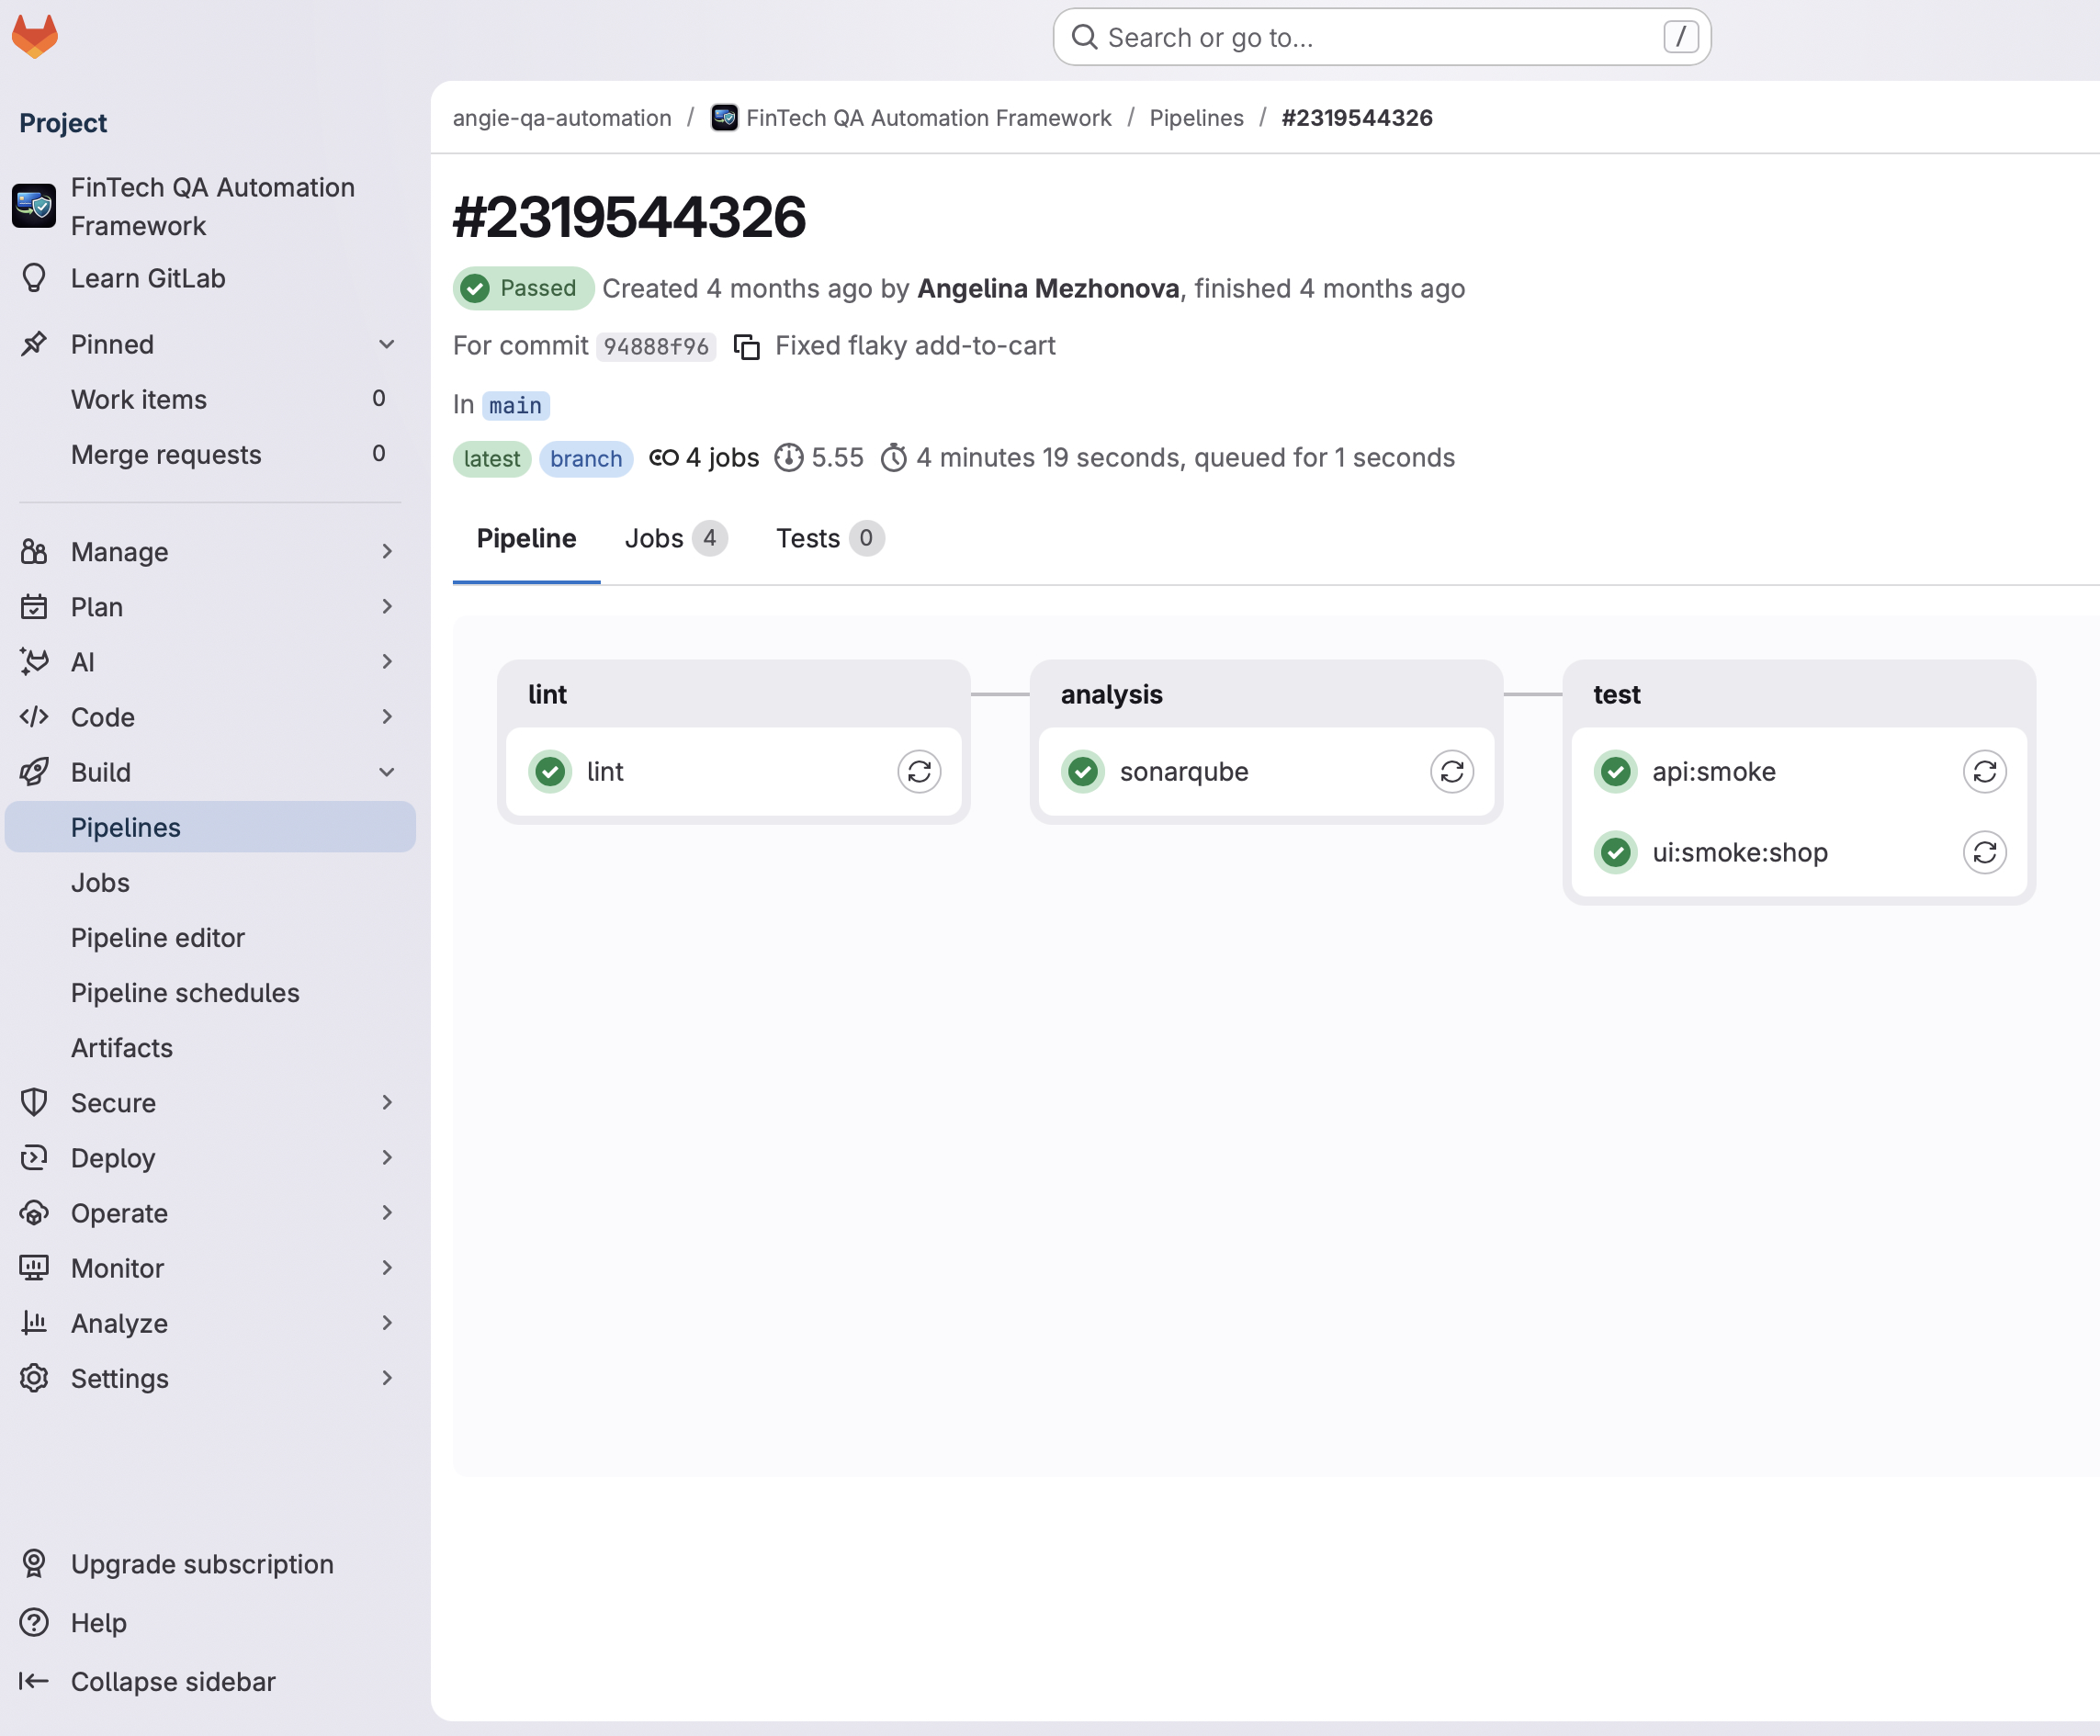Open Work items in sidebar
This screenshot has width=2100, height=1736.
(210, 399)
